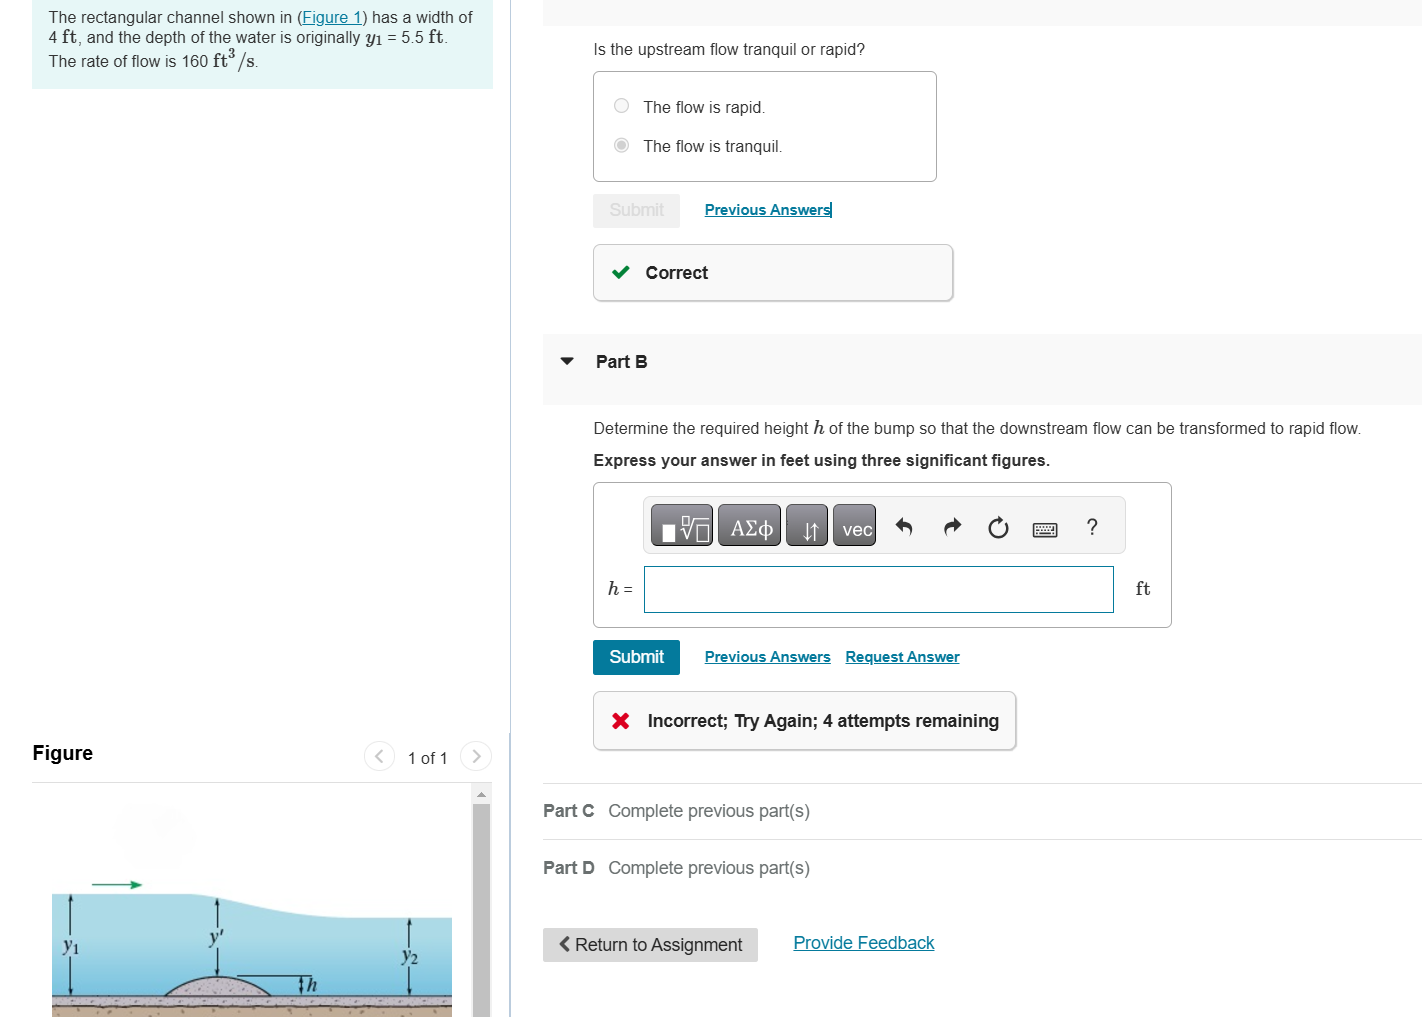Image resolution: width=1422 pixels, height=1017 pixels.
Task: Open the Provide Feedback link
Action: [x=864, y=943]
